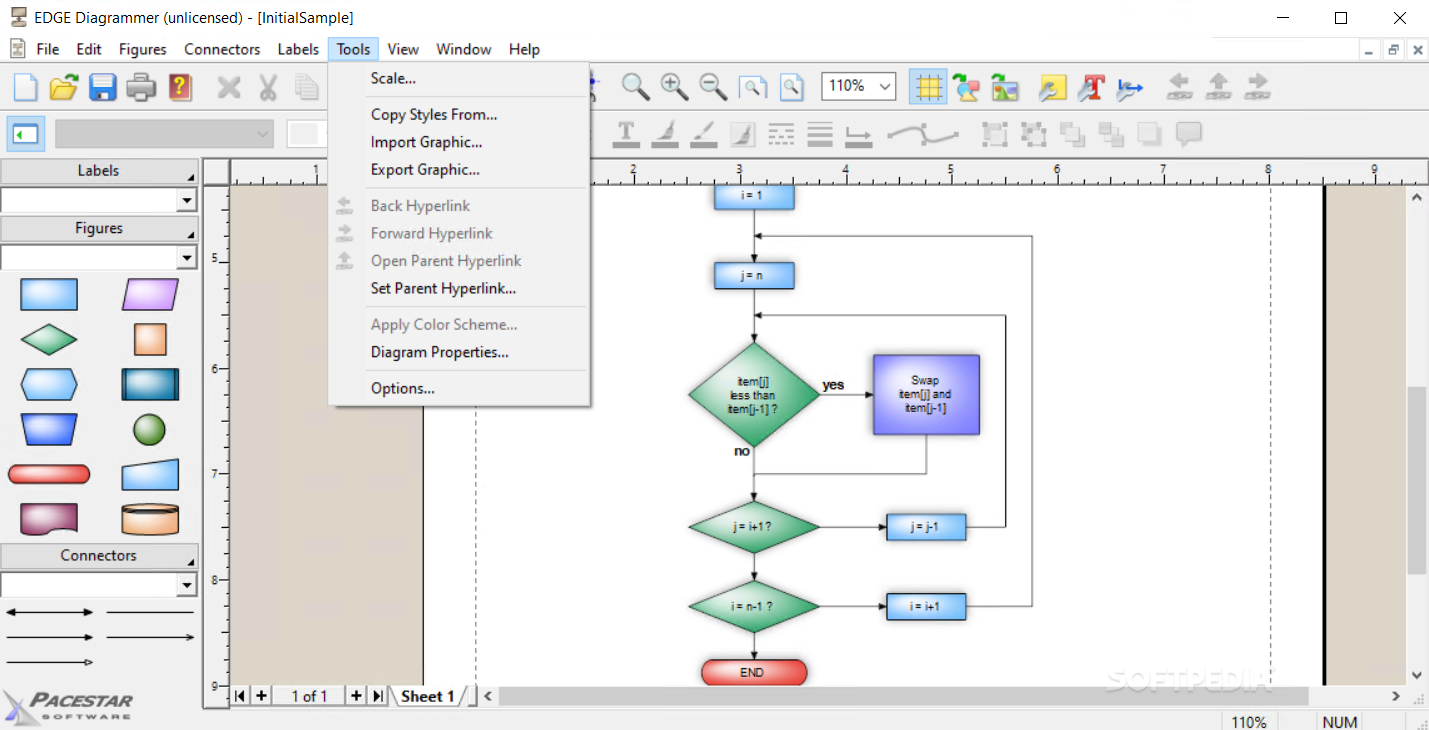1429x730 pixels.
Task: Add sheet with plus before '1 of 1'
Action: point(261,696)
